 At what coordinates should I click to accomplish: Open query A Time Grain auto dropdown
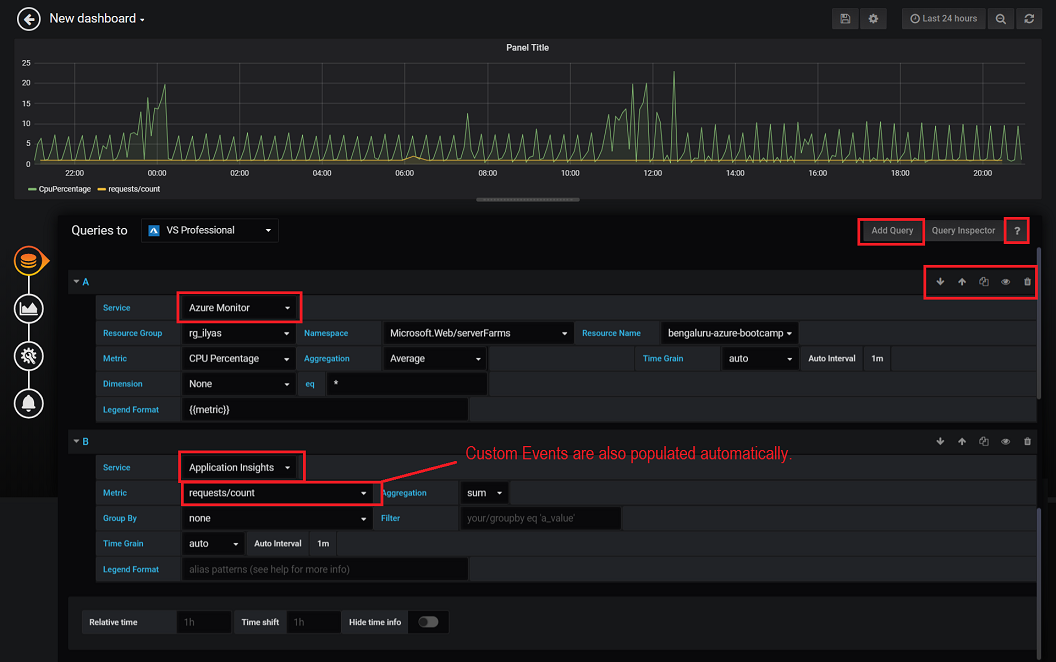click(760, 358)
